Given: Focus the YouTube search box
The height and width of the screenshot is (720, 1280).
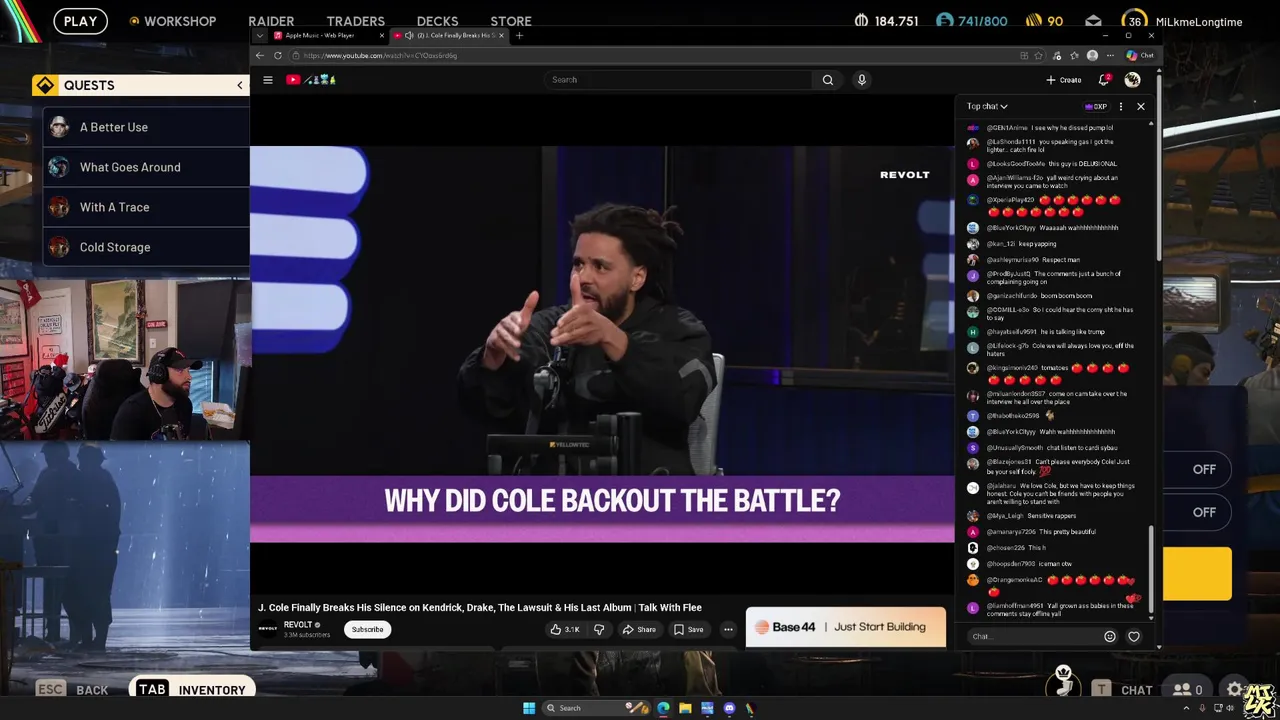Looking at the screenshot, I should pos(680,80).
